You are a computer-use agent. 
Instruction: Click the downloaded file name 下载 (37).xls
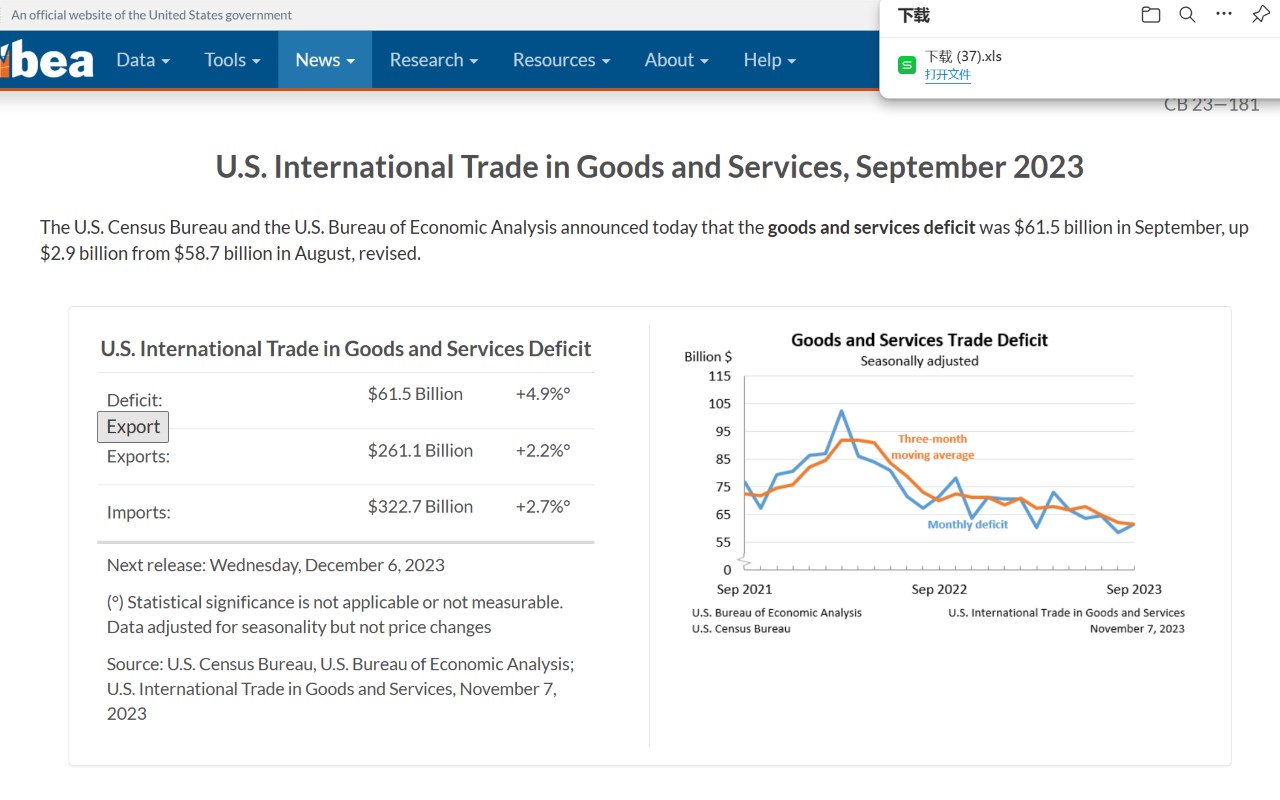963,56
